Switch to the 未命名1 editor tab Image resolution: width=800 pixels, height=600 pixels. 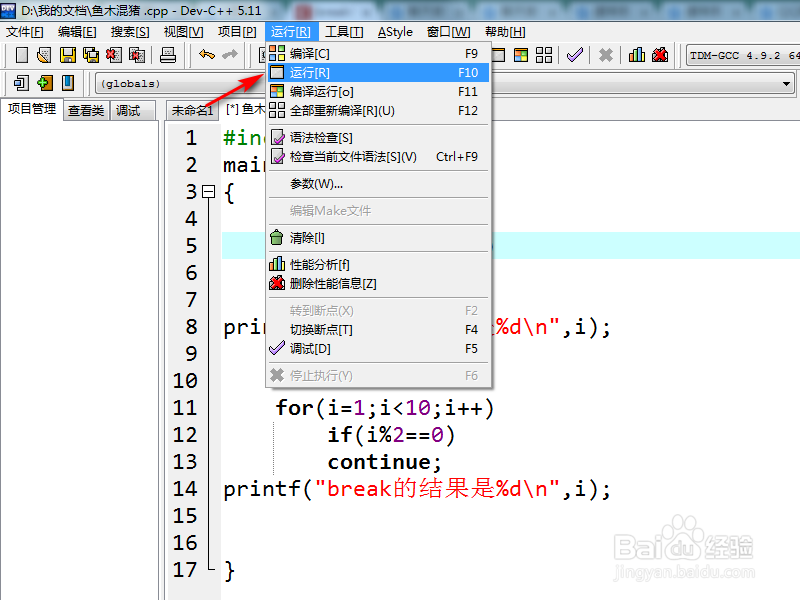coord(192,110)
